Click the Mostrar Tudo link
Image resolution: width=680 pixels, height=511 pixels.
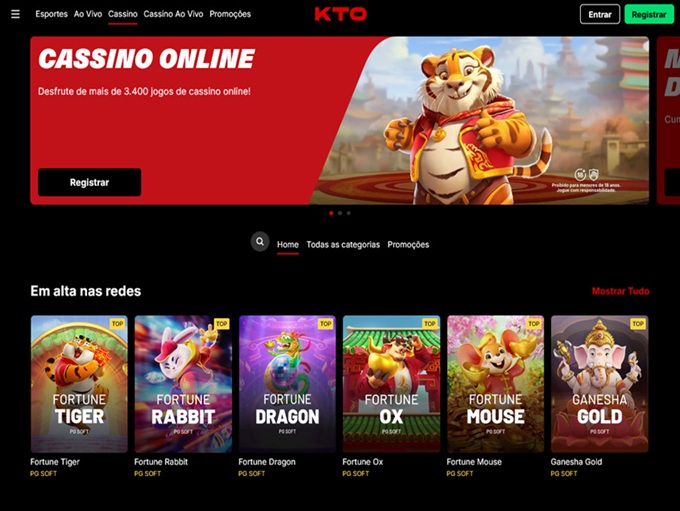(x=620, y=291)
